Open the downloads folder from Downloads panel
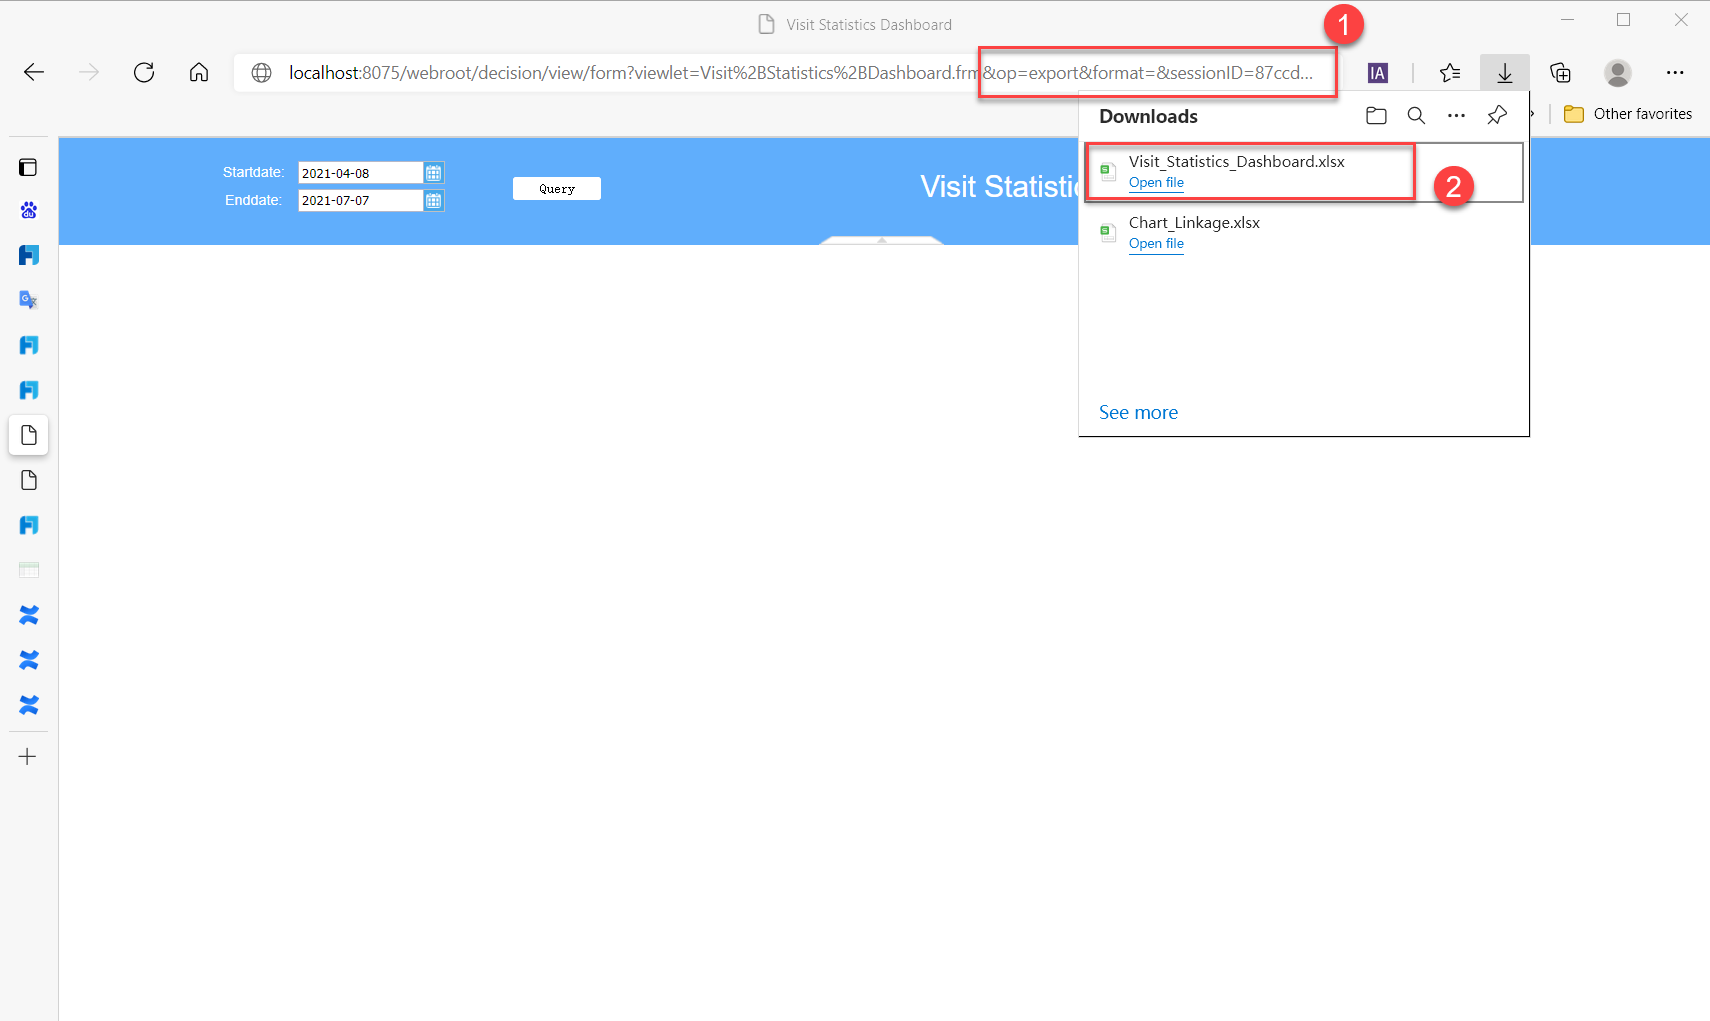The height and width of the screenshot is (1021, 1710). pos(1376,115)
